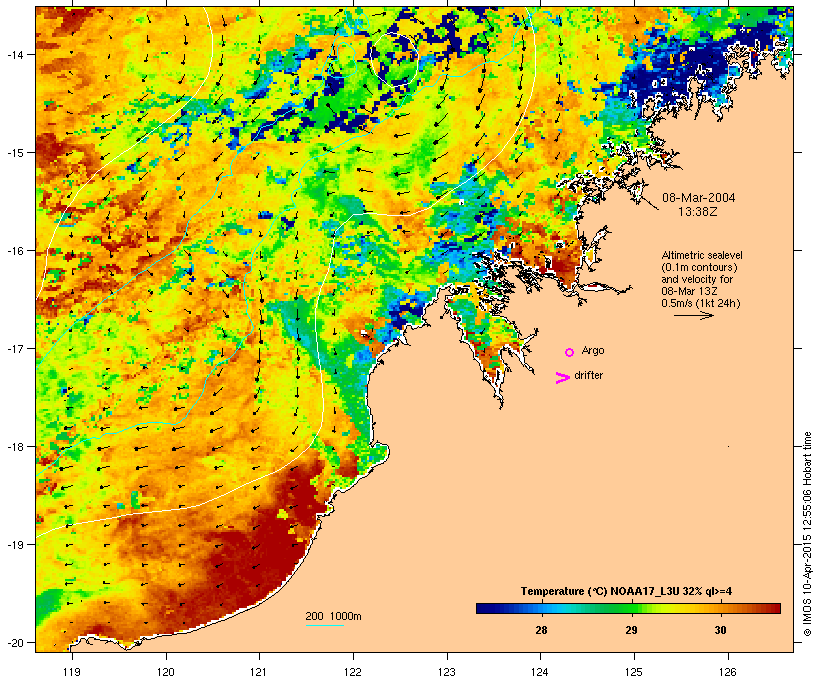This screenshot has width=820, height=680.
Task: Click the longitude axis label 122
Action: click(x=353, y=672)
